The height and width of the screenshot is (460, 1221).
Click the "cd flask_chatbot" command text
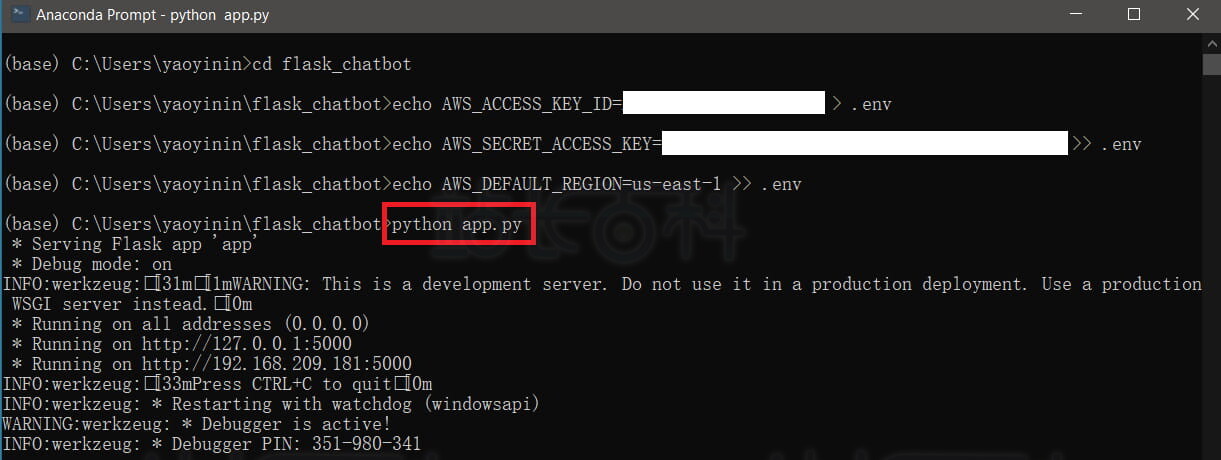coord(331,64)
